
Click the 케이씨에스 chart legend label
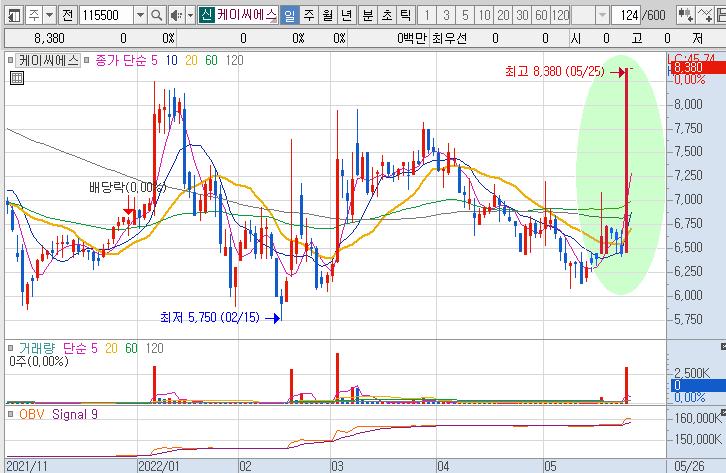(49, 60)
